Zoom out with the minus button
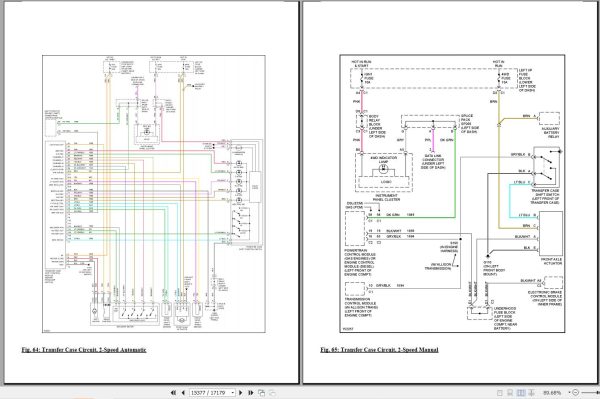Image resolution: width=600 pixels, height=399 pixels. pos(576,392)
